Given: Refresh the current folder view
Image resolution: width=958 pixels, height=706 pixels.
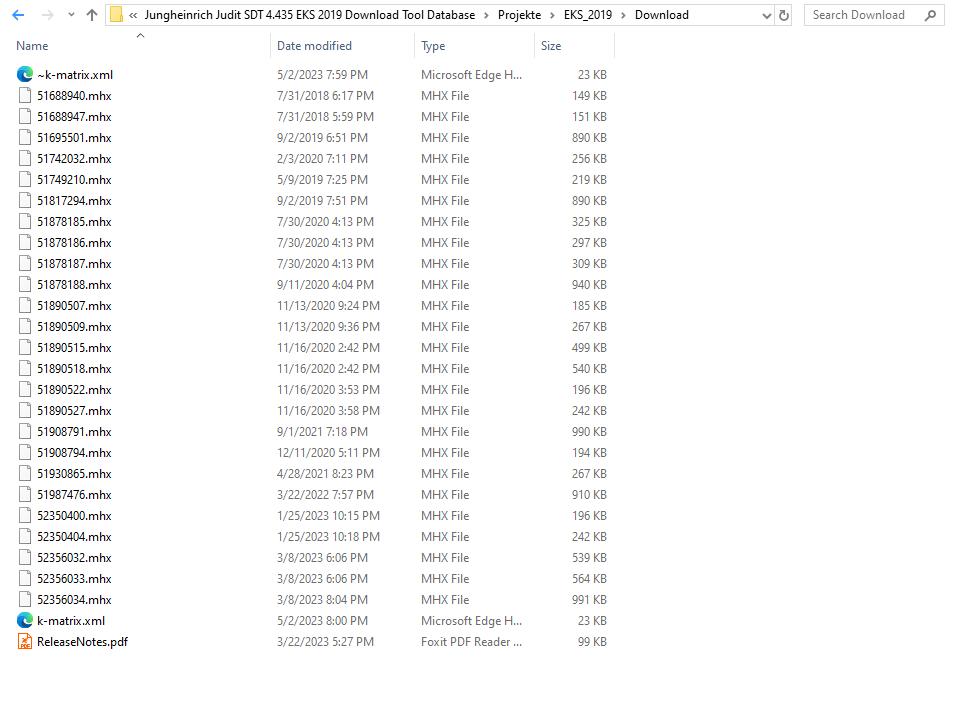Looking at the screenshot, I should [x=784, y=16].
